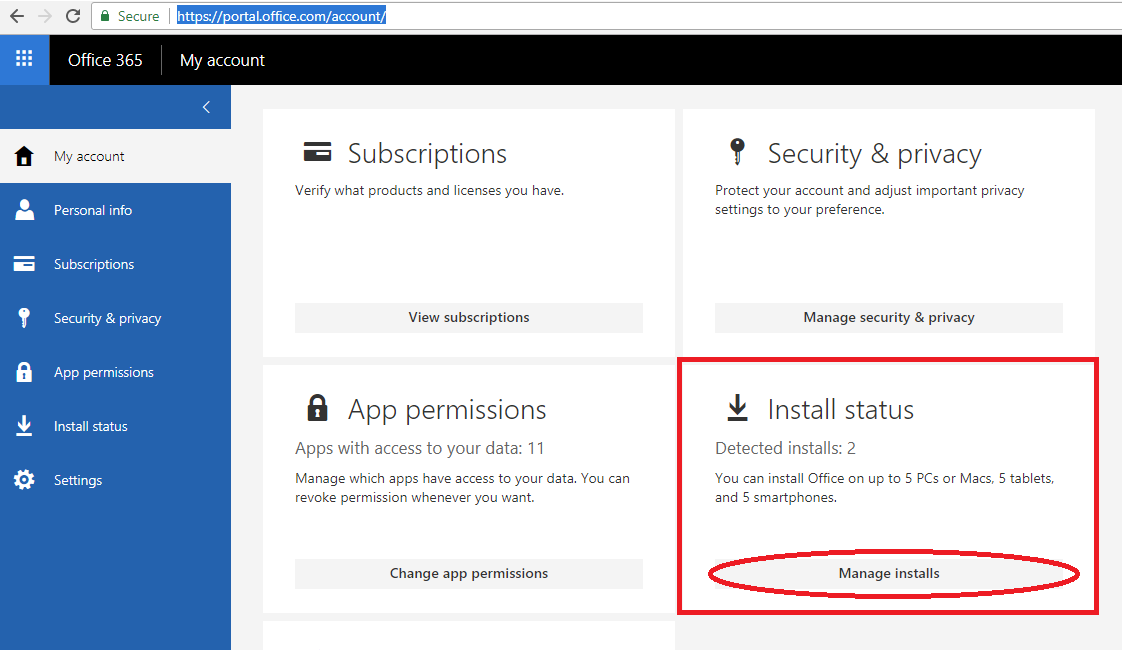Click the home icon next to My account

coord(24,156)
